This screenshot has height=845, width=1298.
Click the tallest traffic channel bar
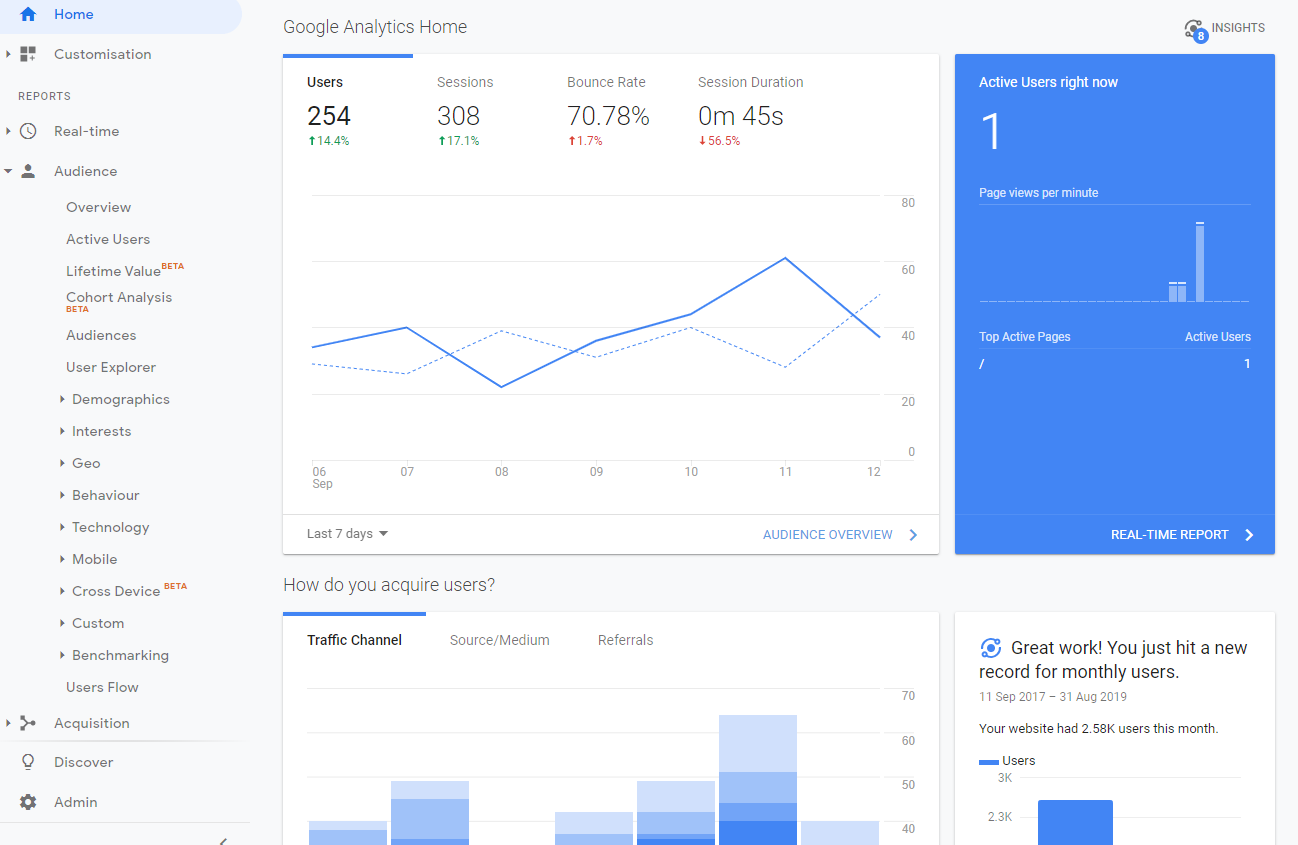tap(758, 780)
